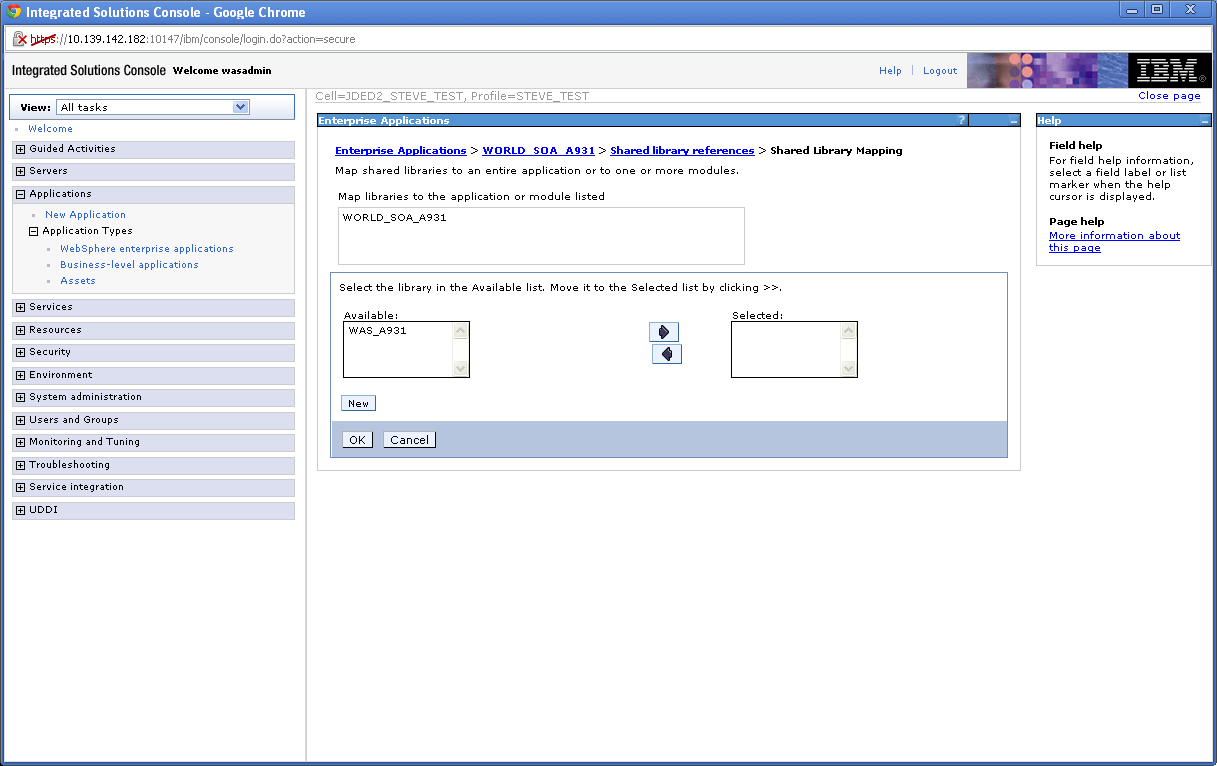
Task: Open the Assets link
Action: click(x=78, y=281)
